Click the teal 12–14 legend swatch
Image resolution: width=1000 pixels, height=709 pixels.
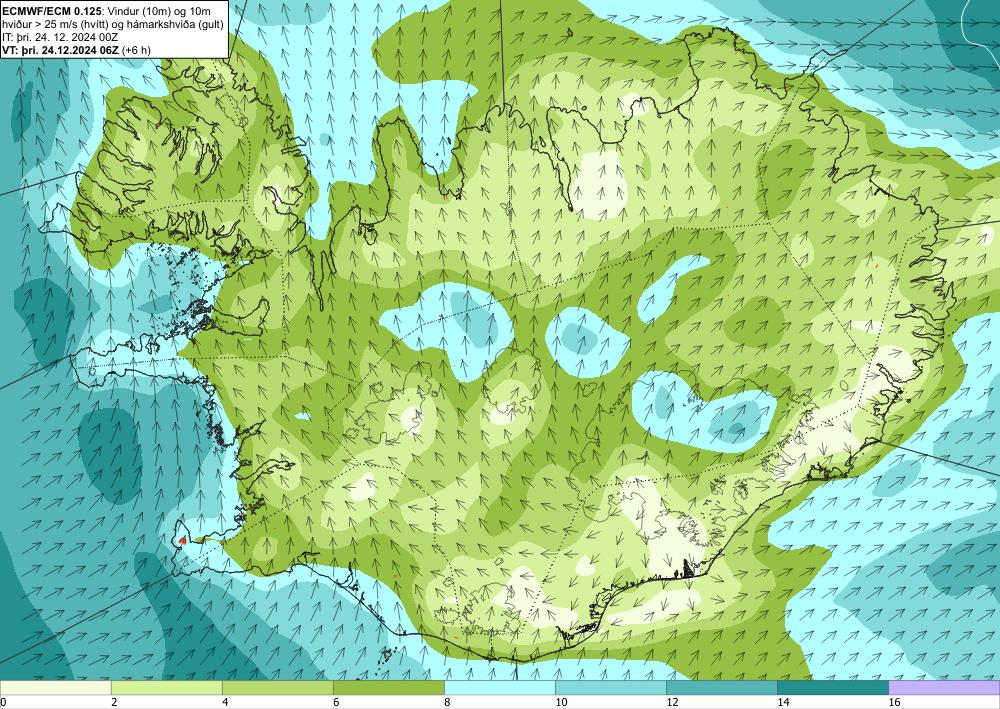point(722,688)
